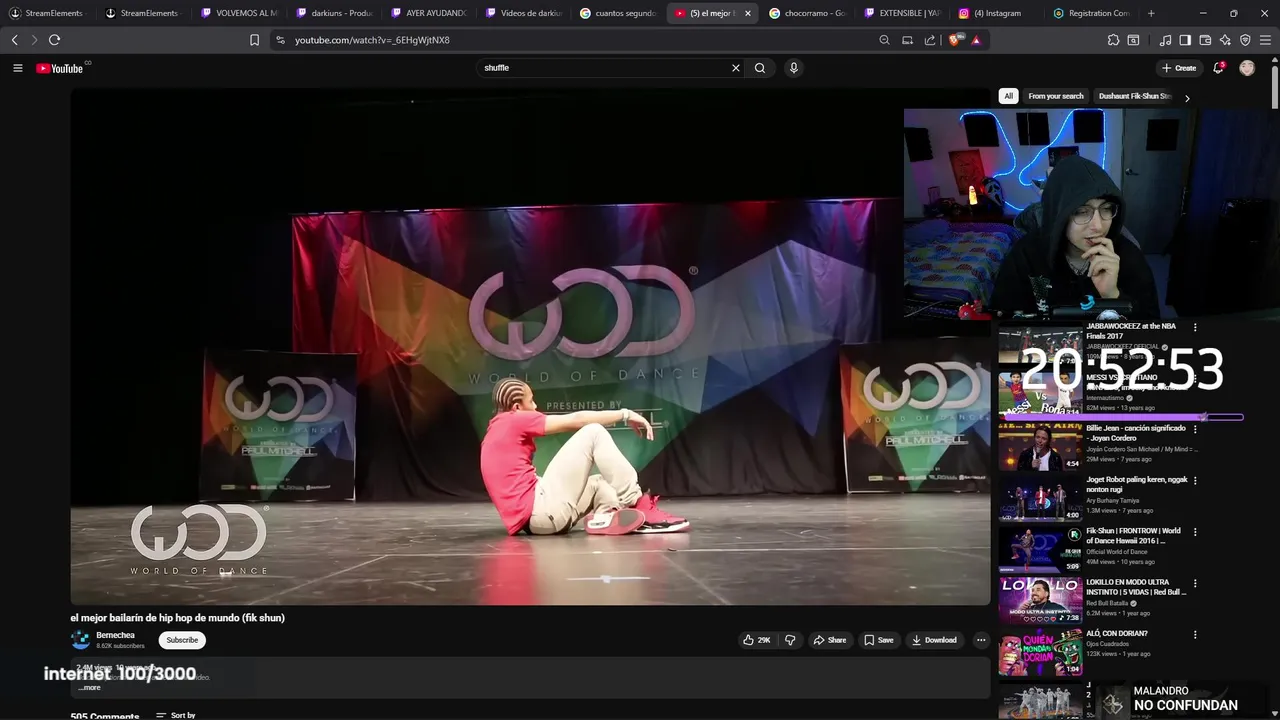
Task: Open Fik-Shun FRONTROW video thumbnail
Action: coord(1040,549)
